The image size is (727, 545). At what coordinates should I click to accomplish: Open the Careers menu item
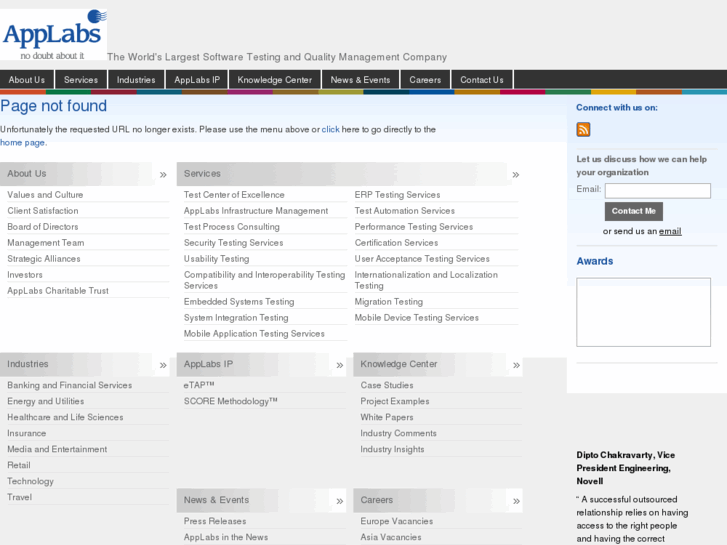[x=425, y=80]
